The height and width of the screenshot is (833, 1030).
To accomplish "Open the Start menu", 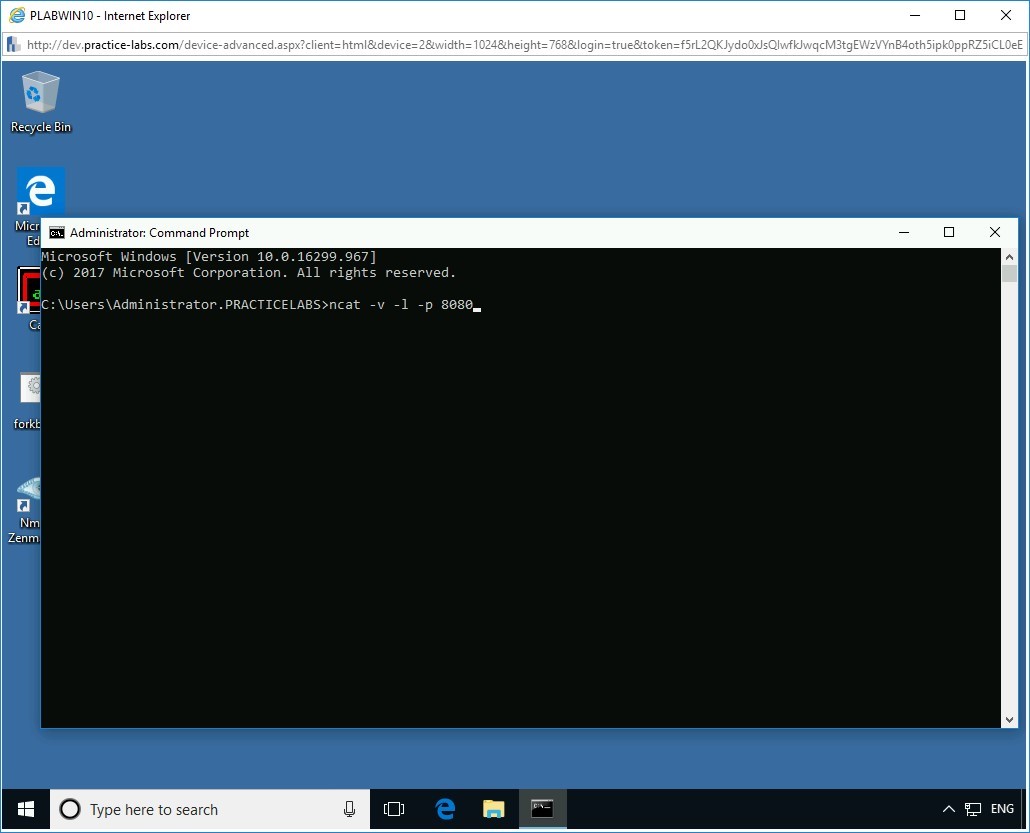I will click(24, 809).
